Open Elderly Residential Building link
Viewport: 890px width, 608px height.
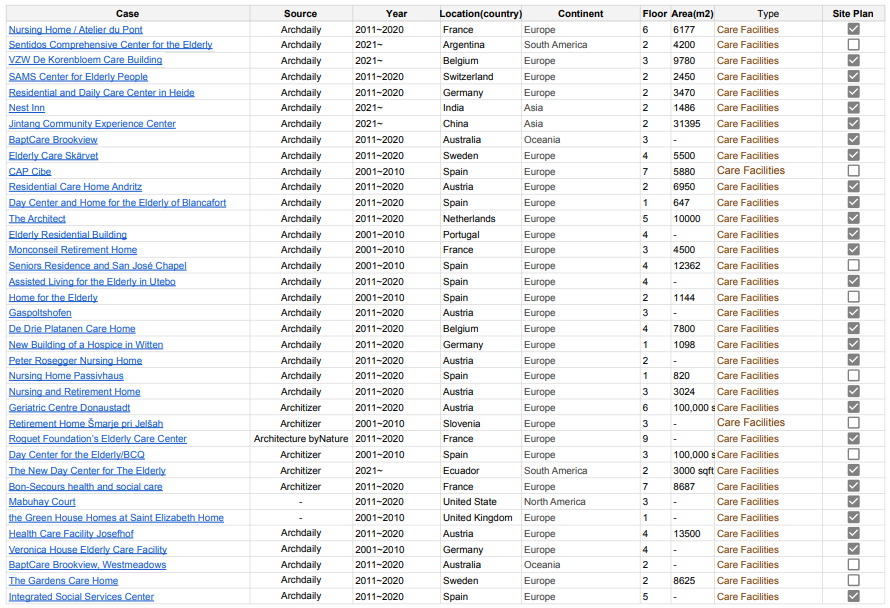[68, 234]
